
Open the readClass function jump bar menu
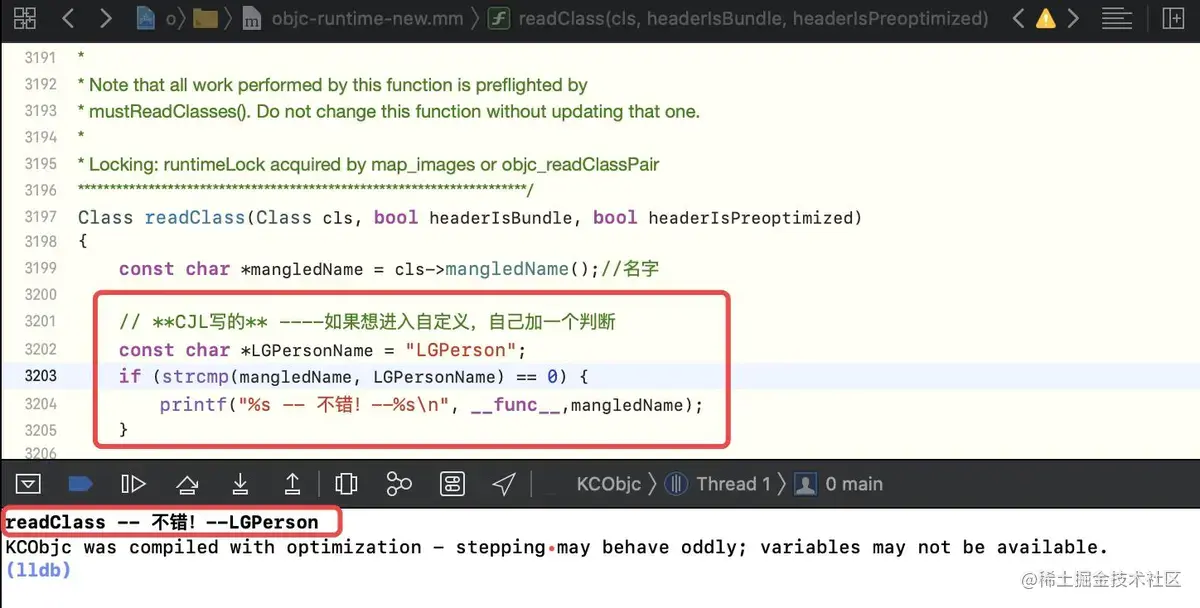(x=738, y=18)
